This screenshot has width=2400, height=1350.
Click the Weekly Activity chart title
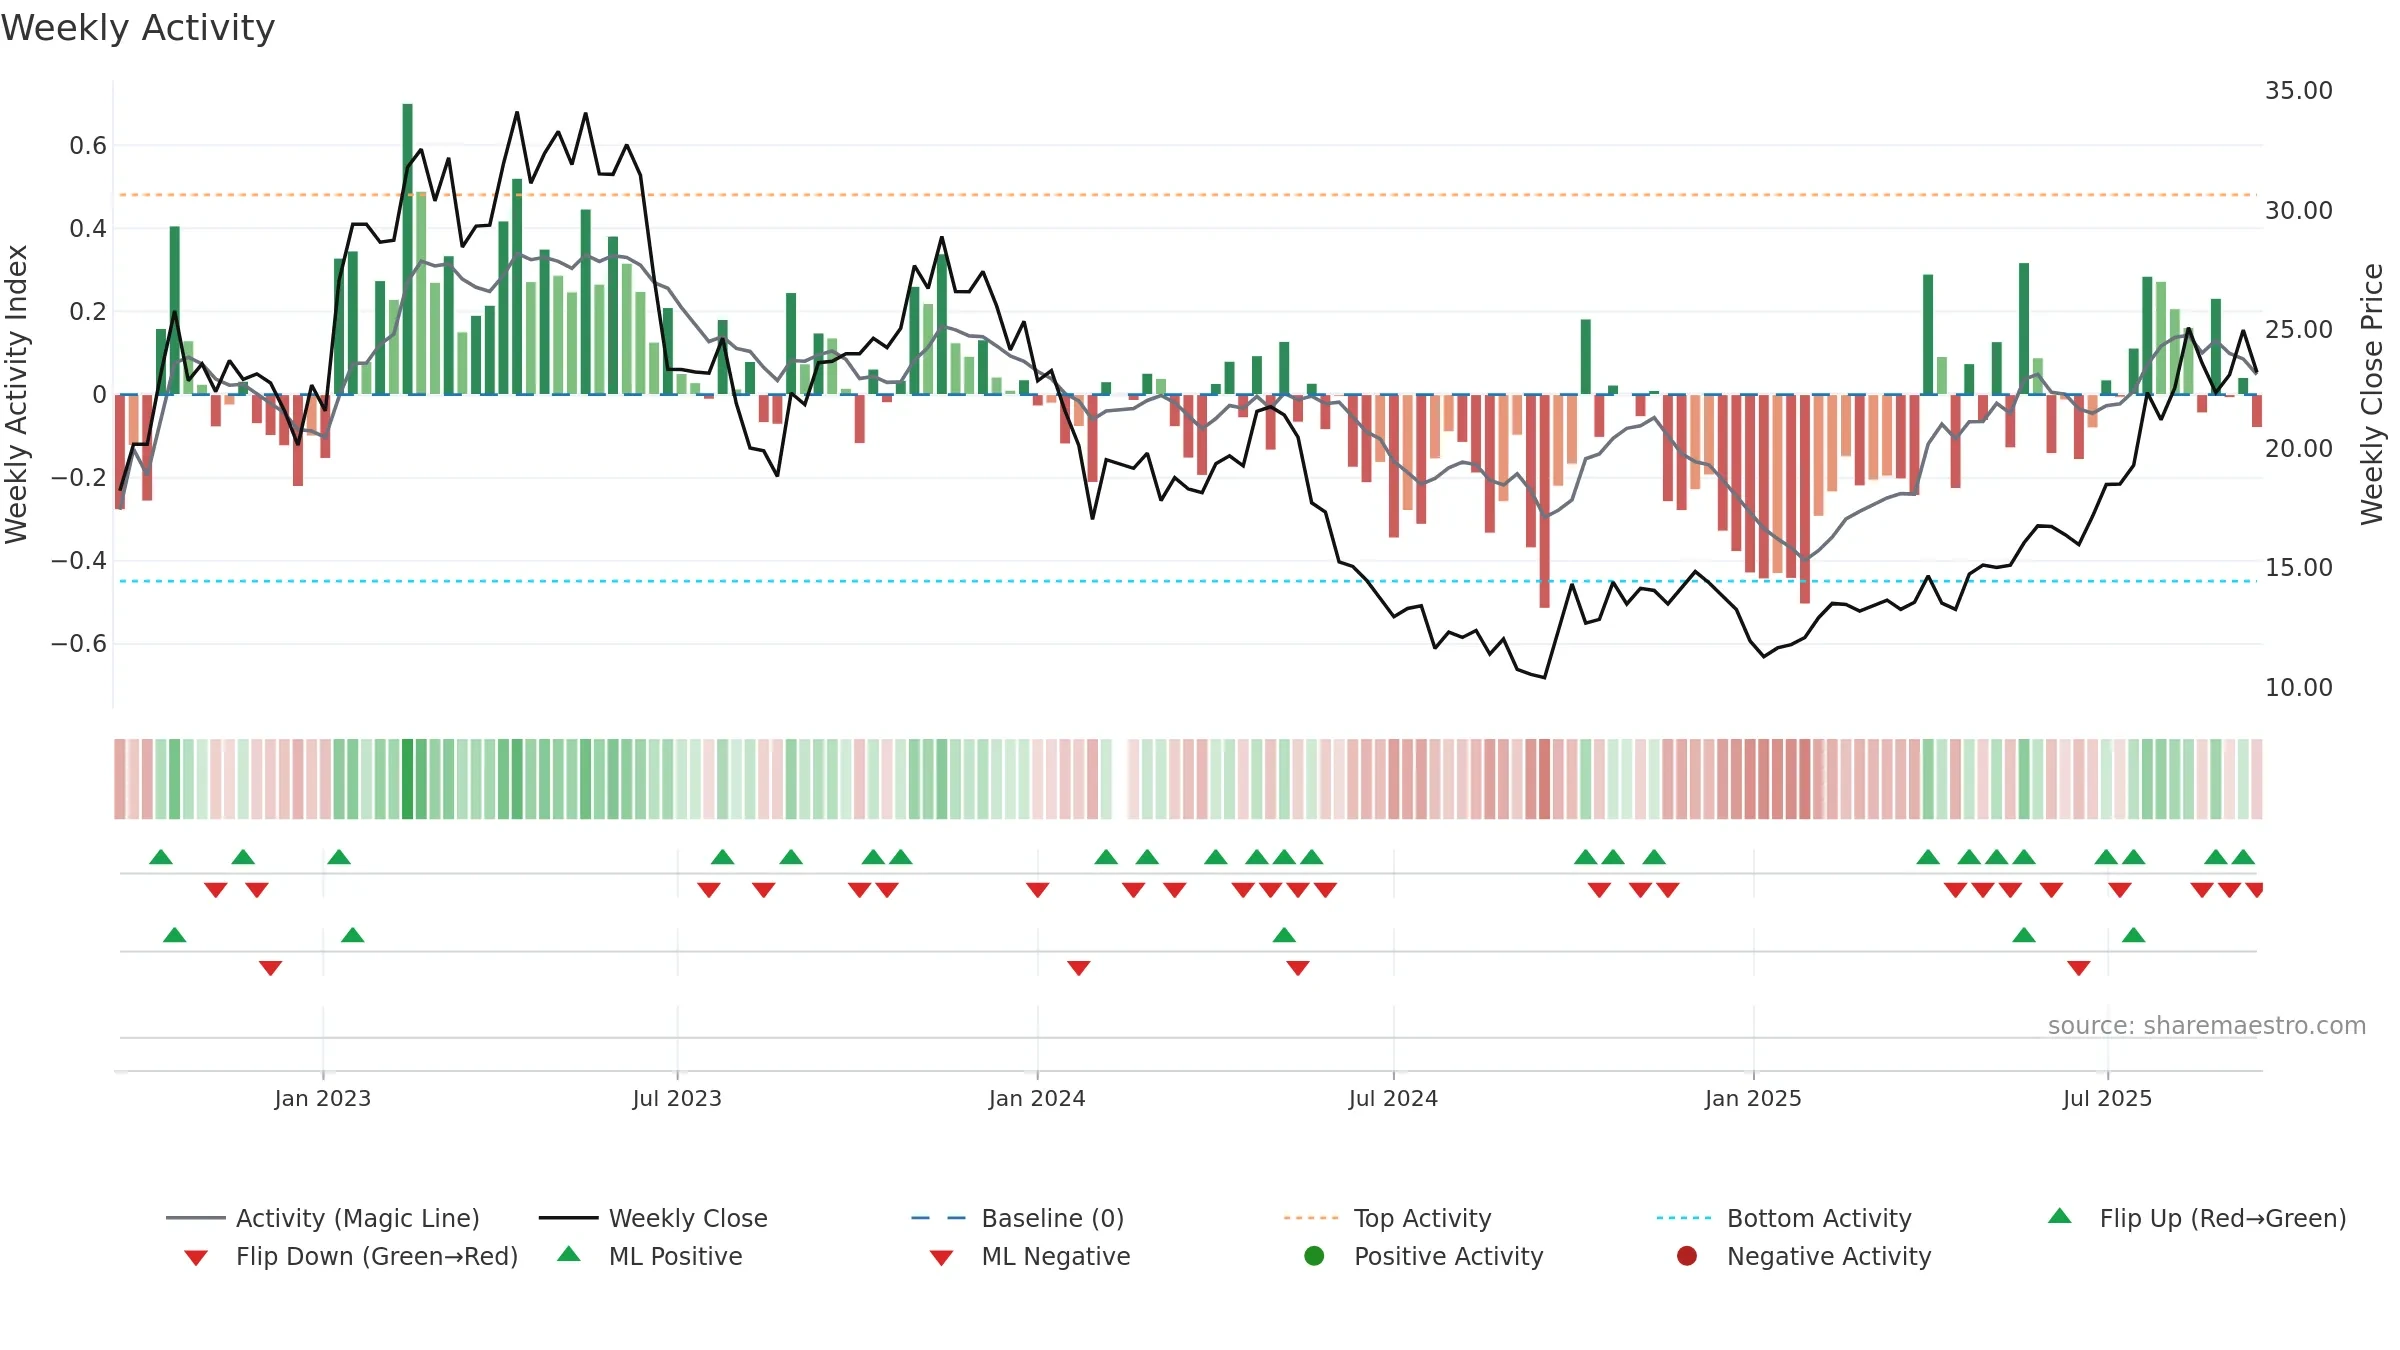[138, 28]
